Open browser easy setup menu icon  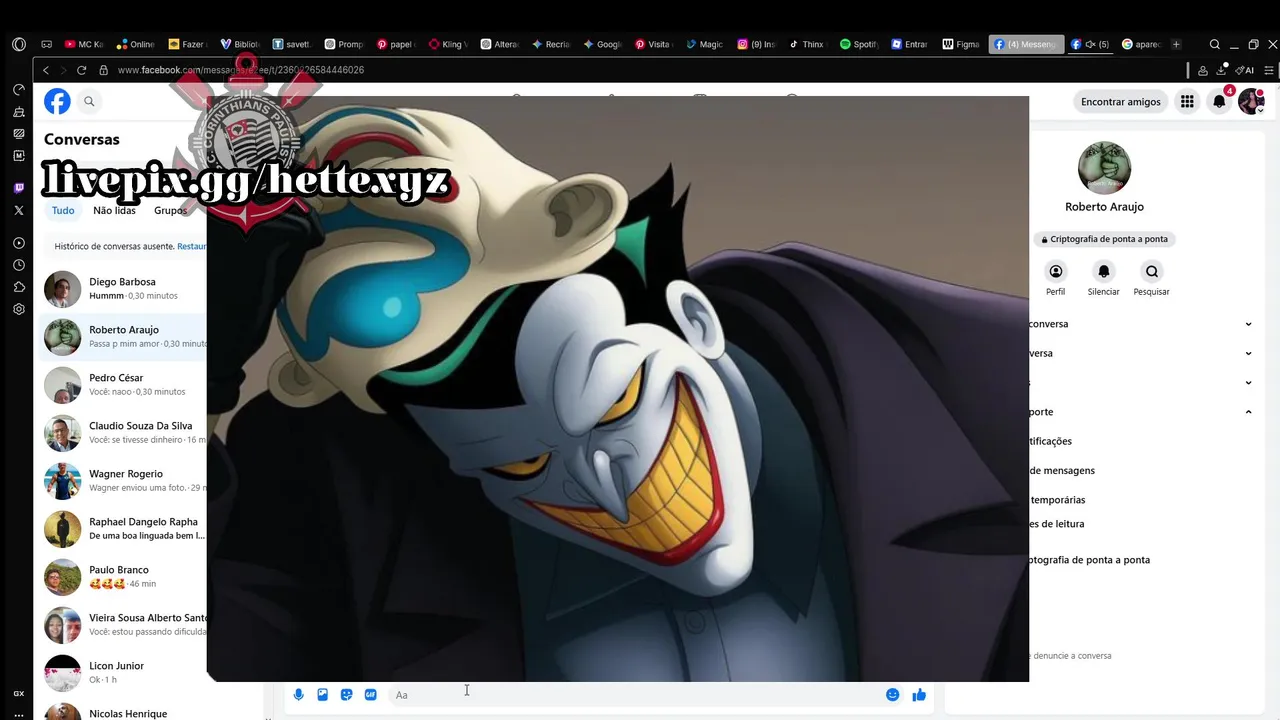click(x=1269, y=70)
